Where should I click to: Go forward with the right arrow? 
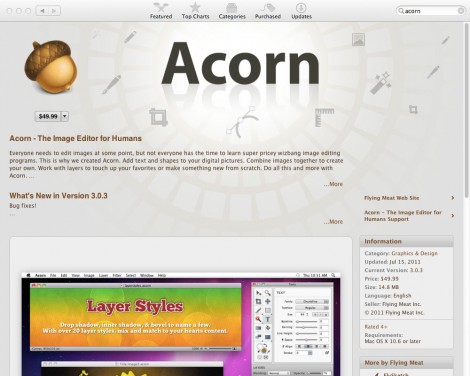point(54,11)
